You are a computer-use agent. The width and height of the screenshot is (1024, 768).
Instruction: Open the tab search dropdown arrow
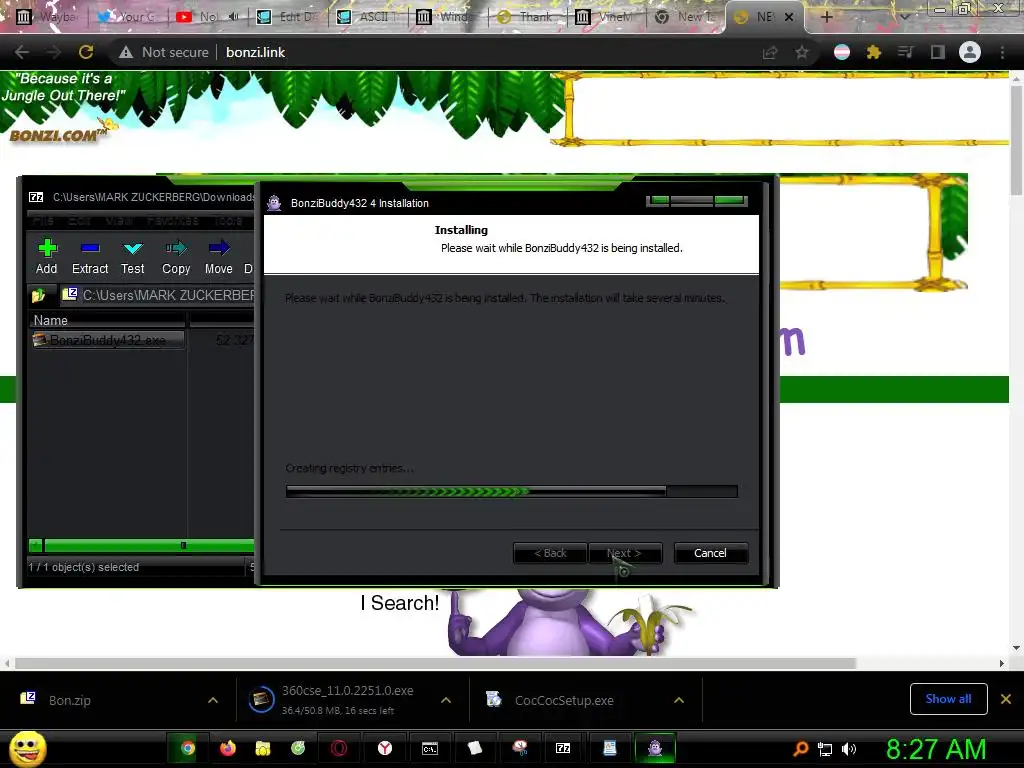[905, 17]
